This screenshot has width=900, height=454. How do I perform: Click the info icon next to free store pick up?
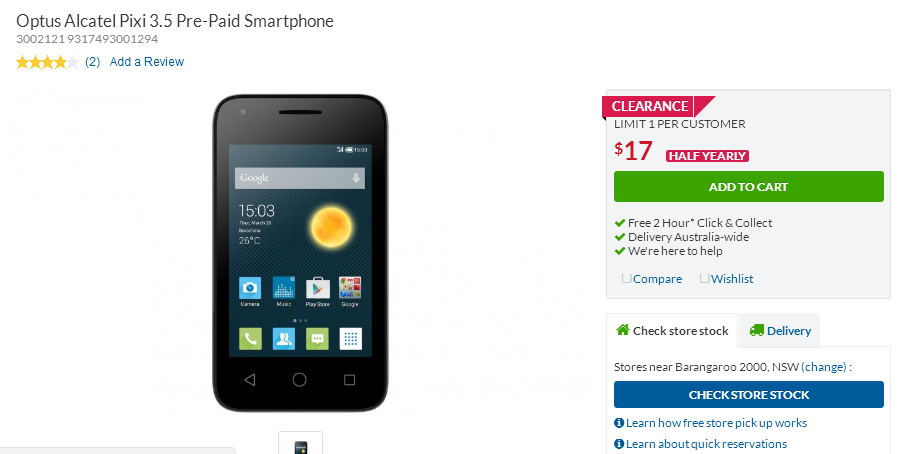coord(619,423)
